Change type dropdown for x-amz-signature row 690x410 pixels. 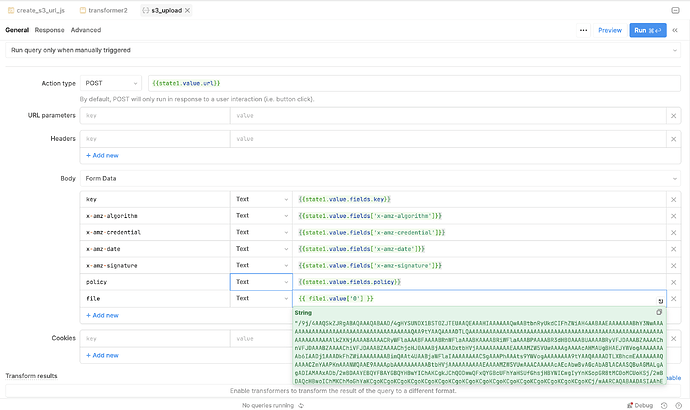click(x=261, y=265)
